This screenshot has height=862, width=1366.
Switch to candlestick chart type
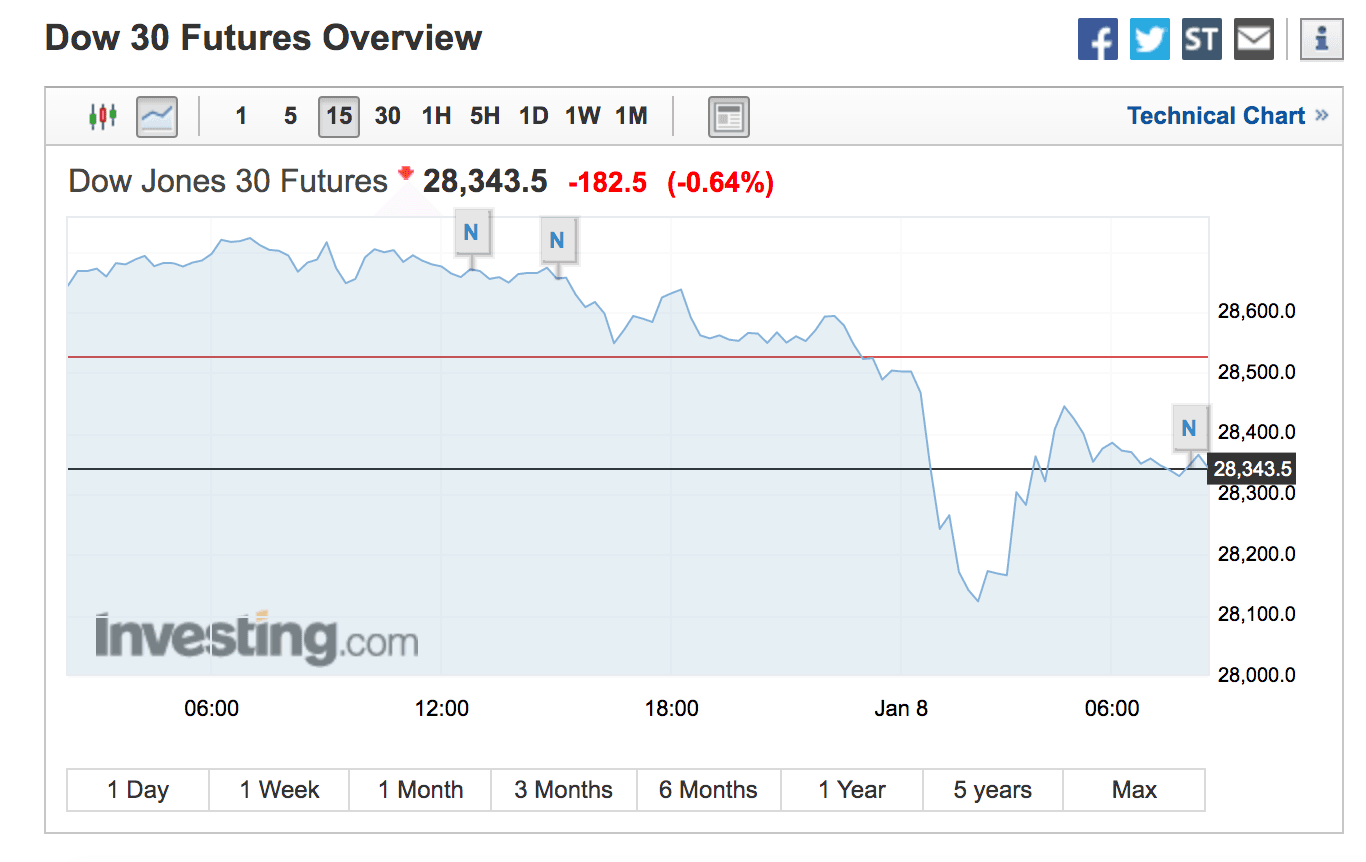click(103, 116)
